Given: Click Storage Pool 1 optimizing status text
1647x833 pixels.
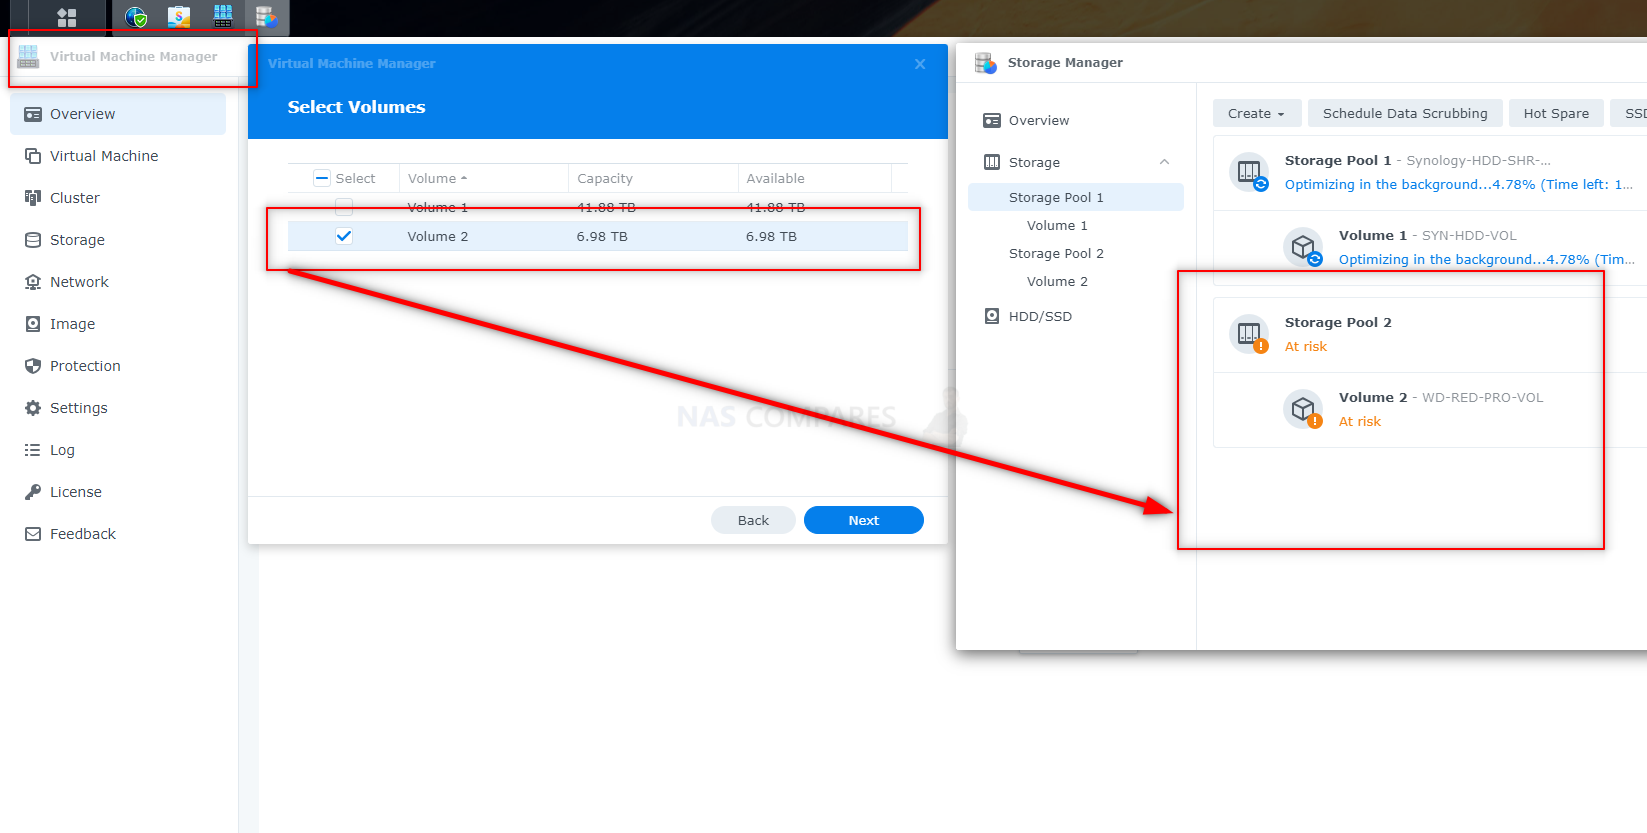Looking at the screenshot, I should (1458, 184).
